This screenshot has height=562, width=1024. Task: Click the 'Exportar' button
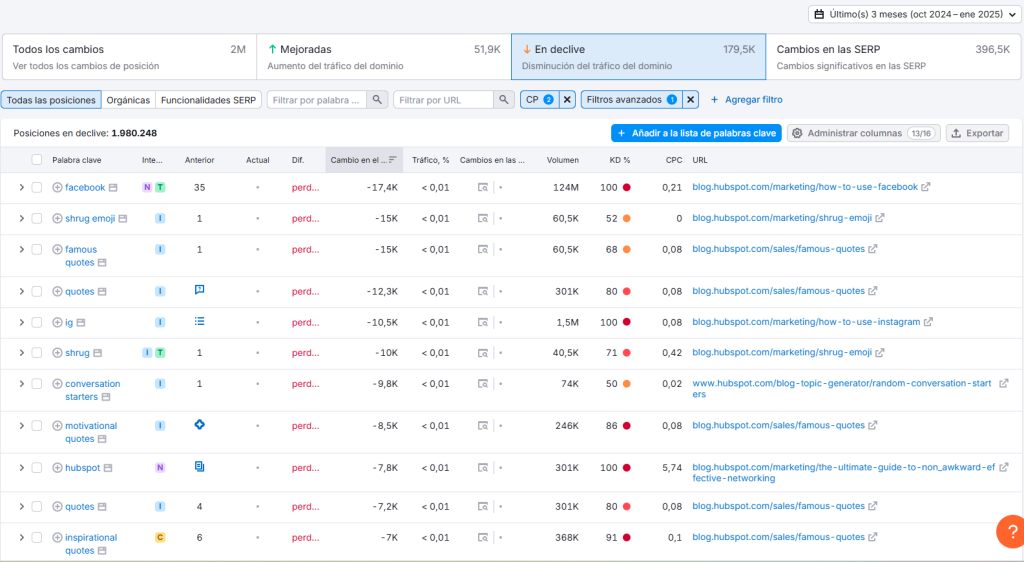coord(977,133)
